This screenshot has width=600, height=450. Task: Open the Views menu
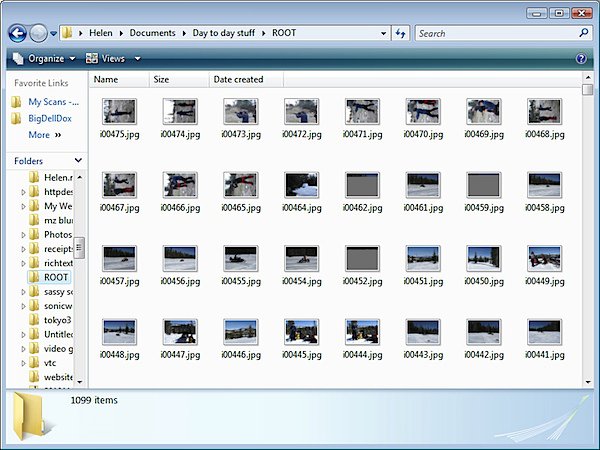(x=113, y=59)
